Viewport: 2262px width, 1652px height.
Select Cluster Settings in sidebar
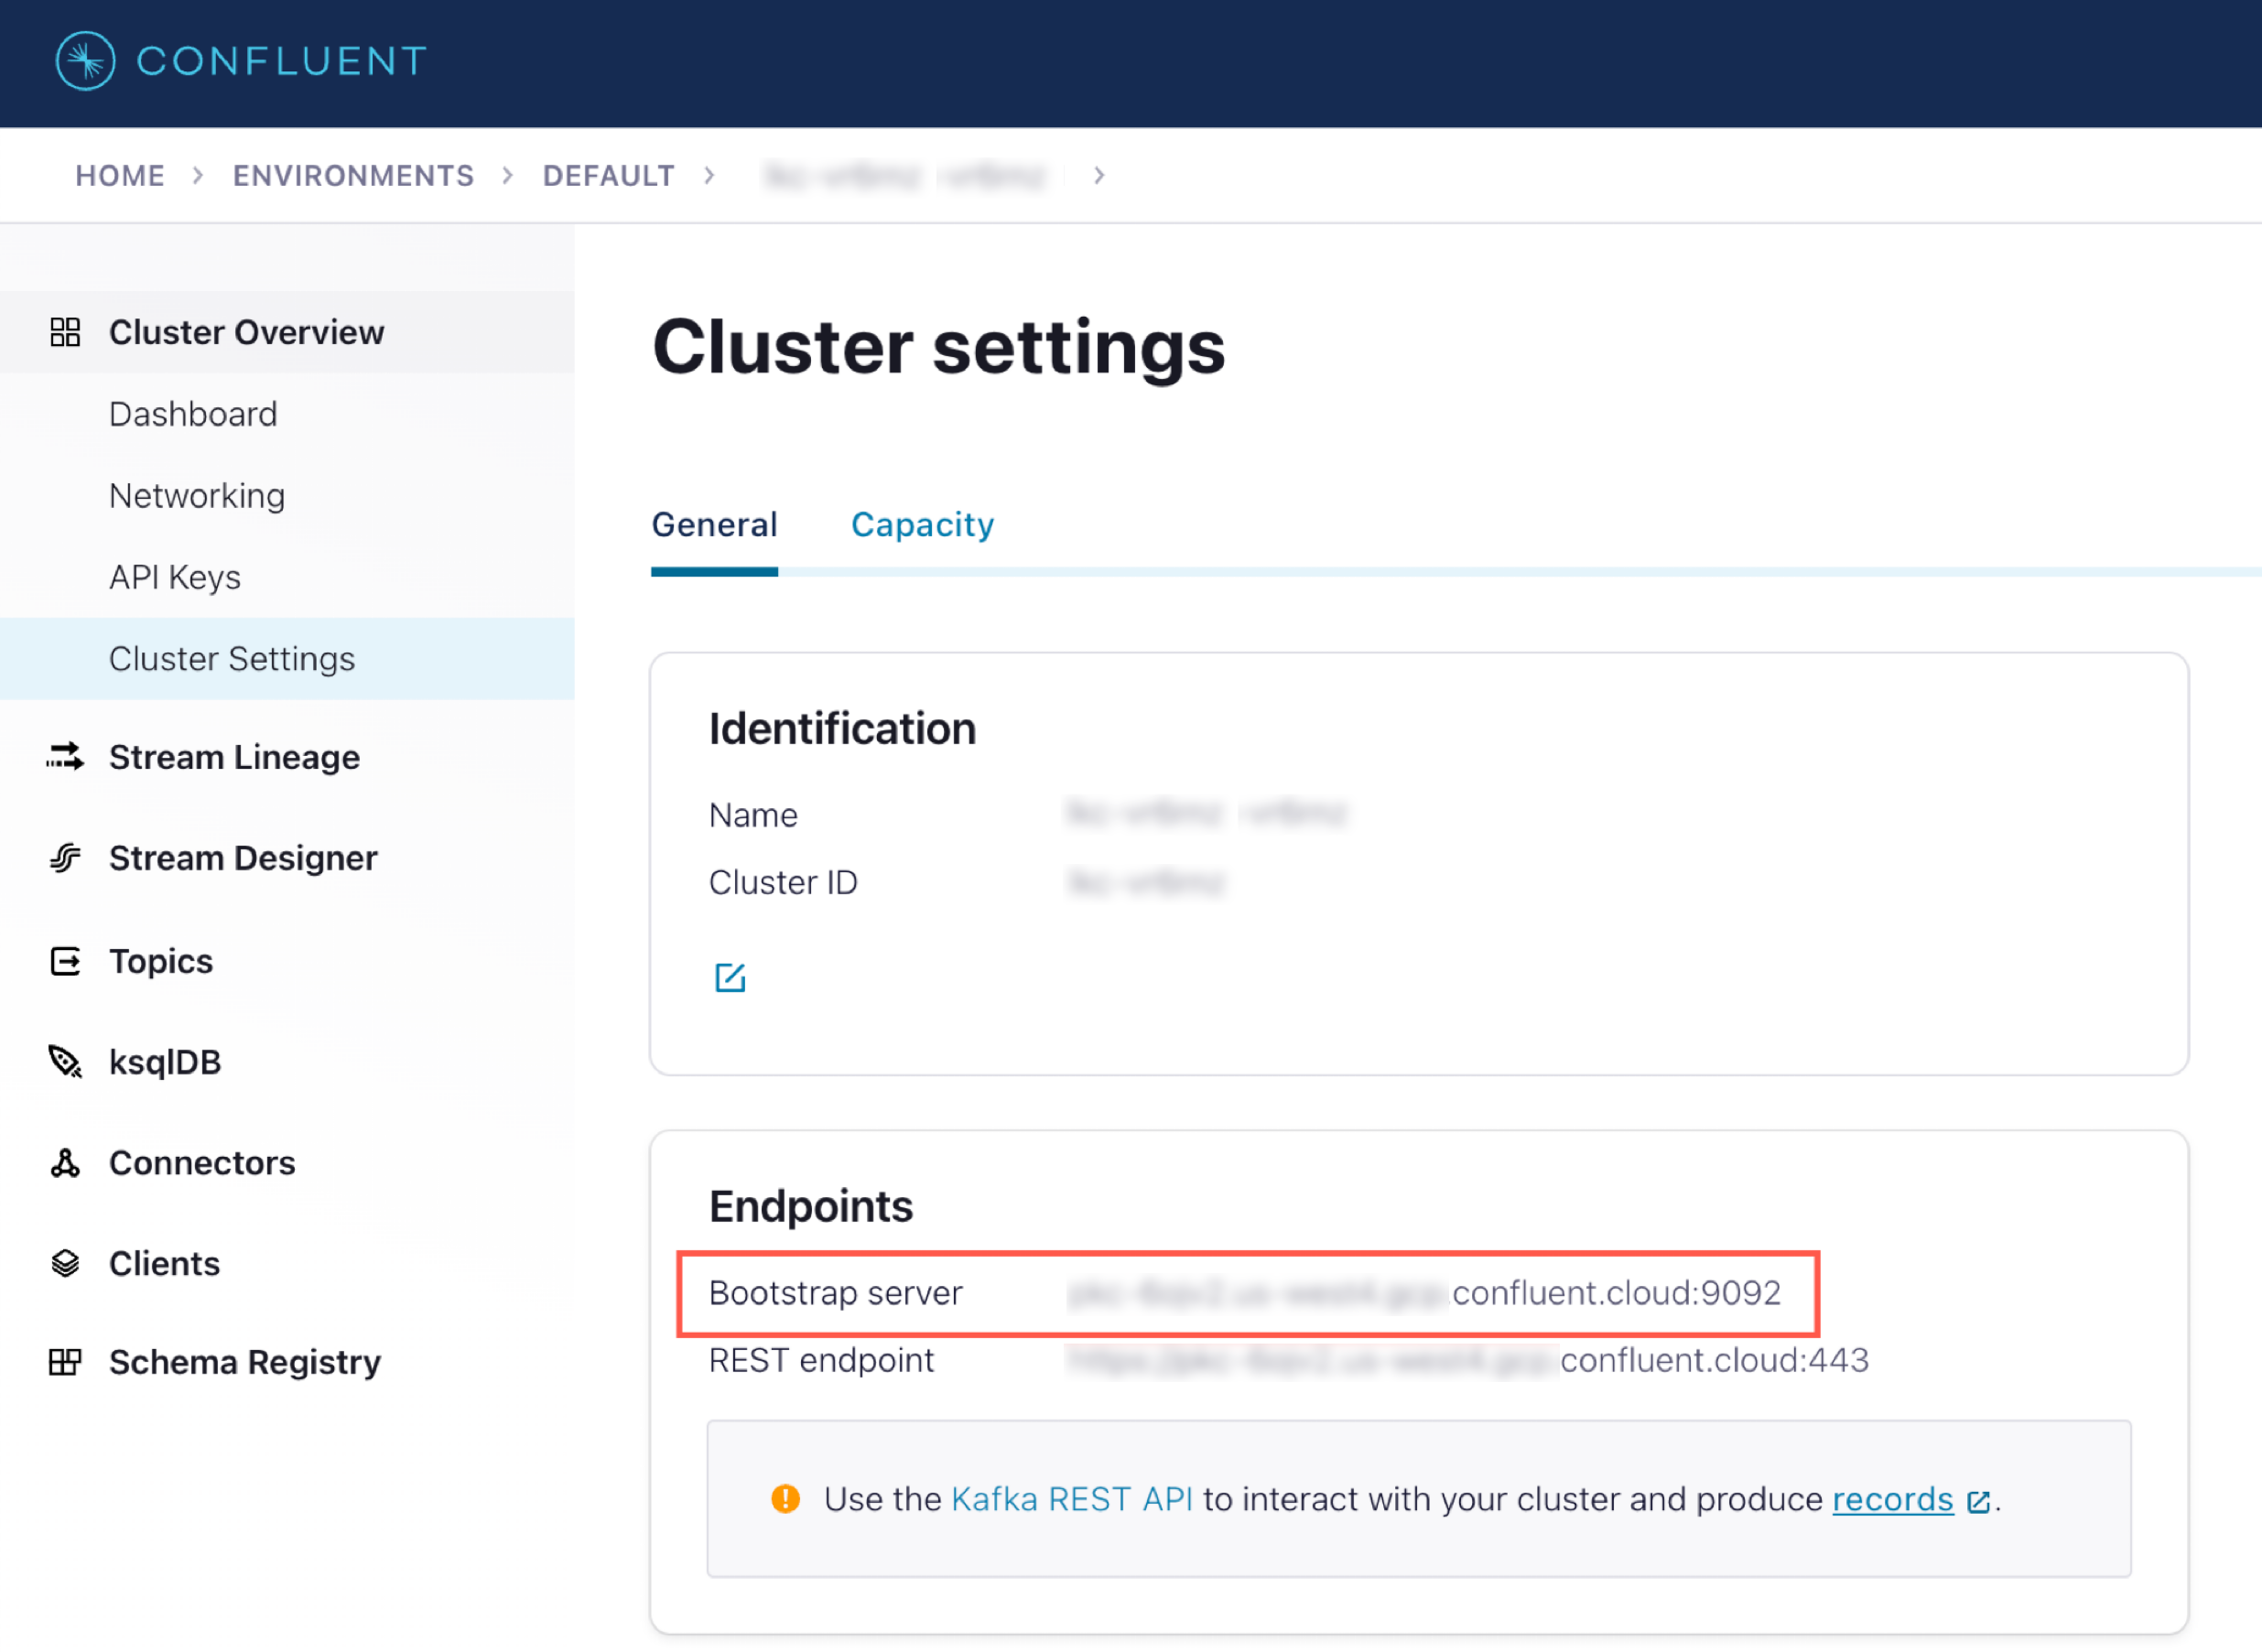[x=287, y=659]
